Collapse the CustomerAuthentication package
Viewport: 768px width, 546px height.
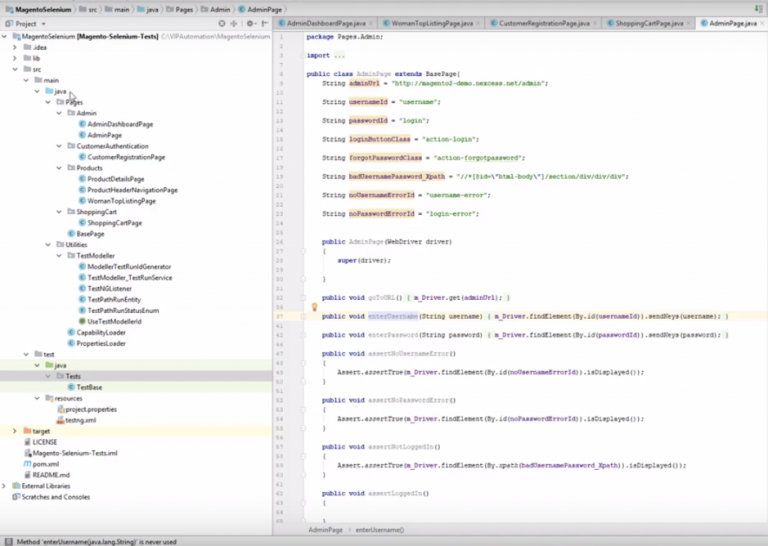(59, 146)
